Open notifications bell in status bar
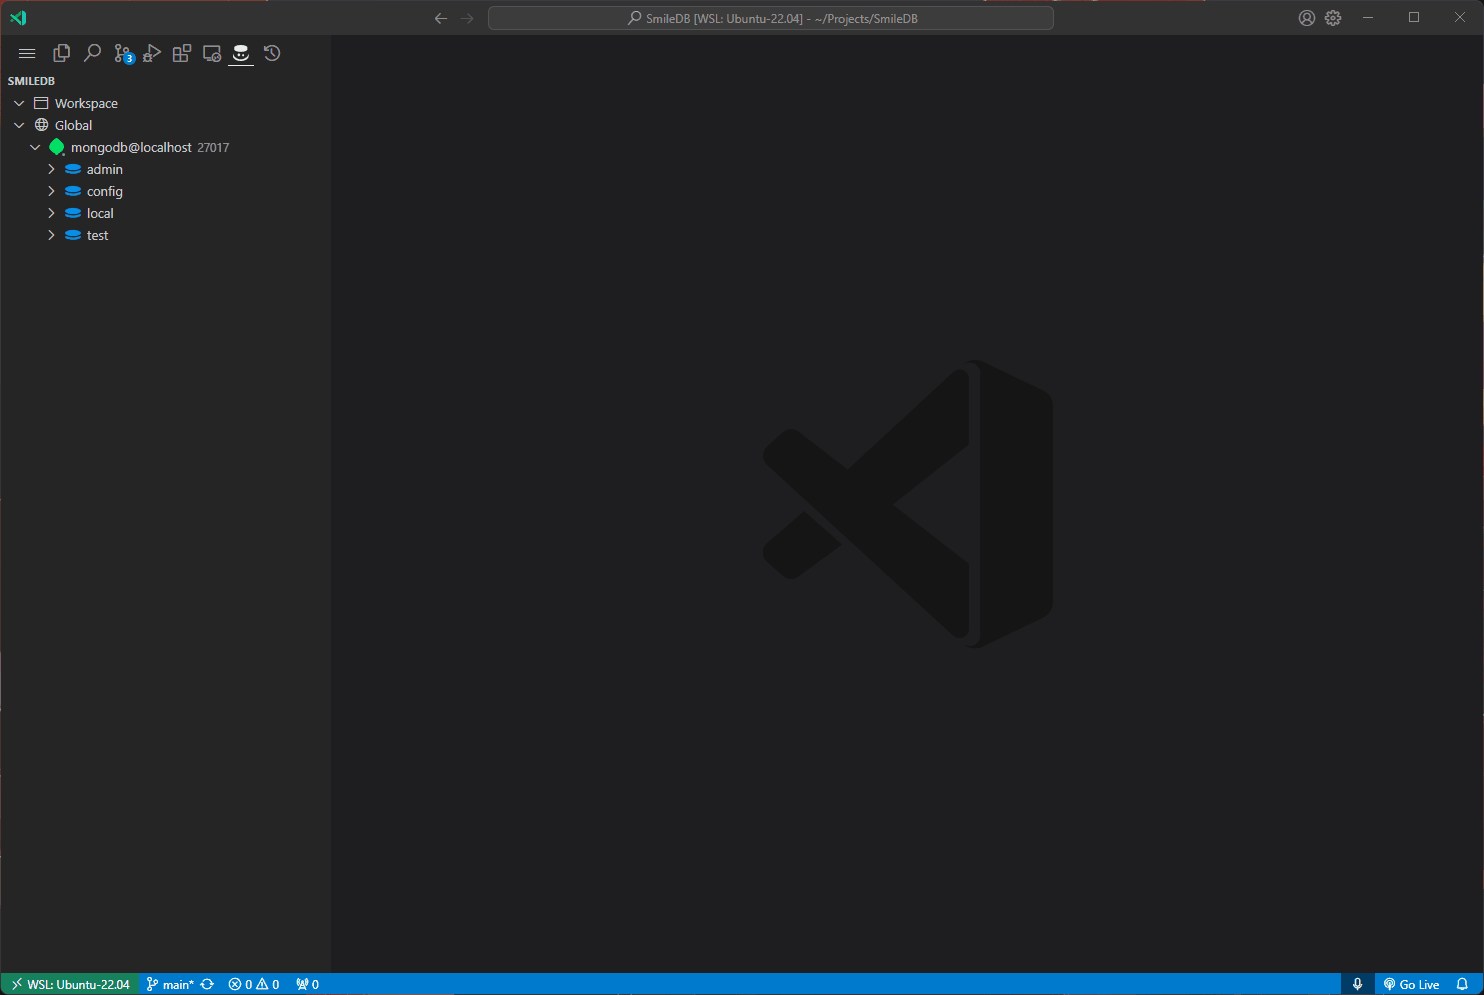Viewport: 1484px width, 995px height. point(1462,984)
